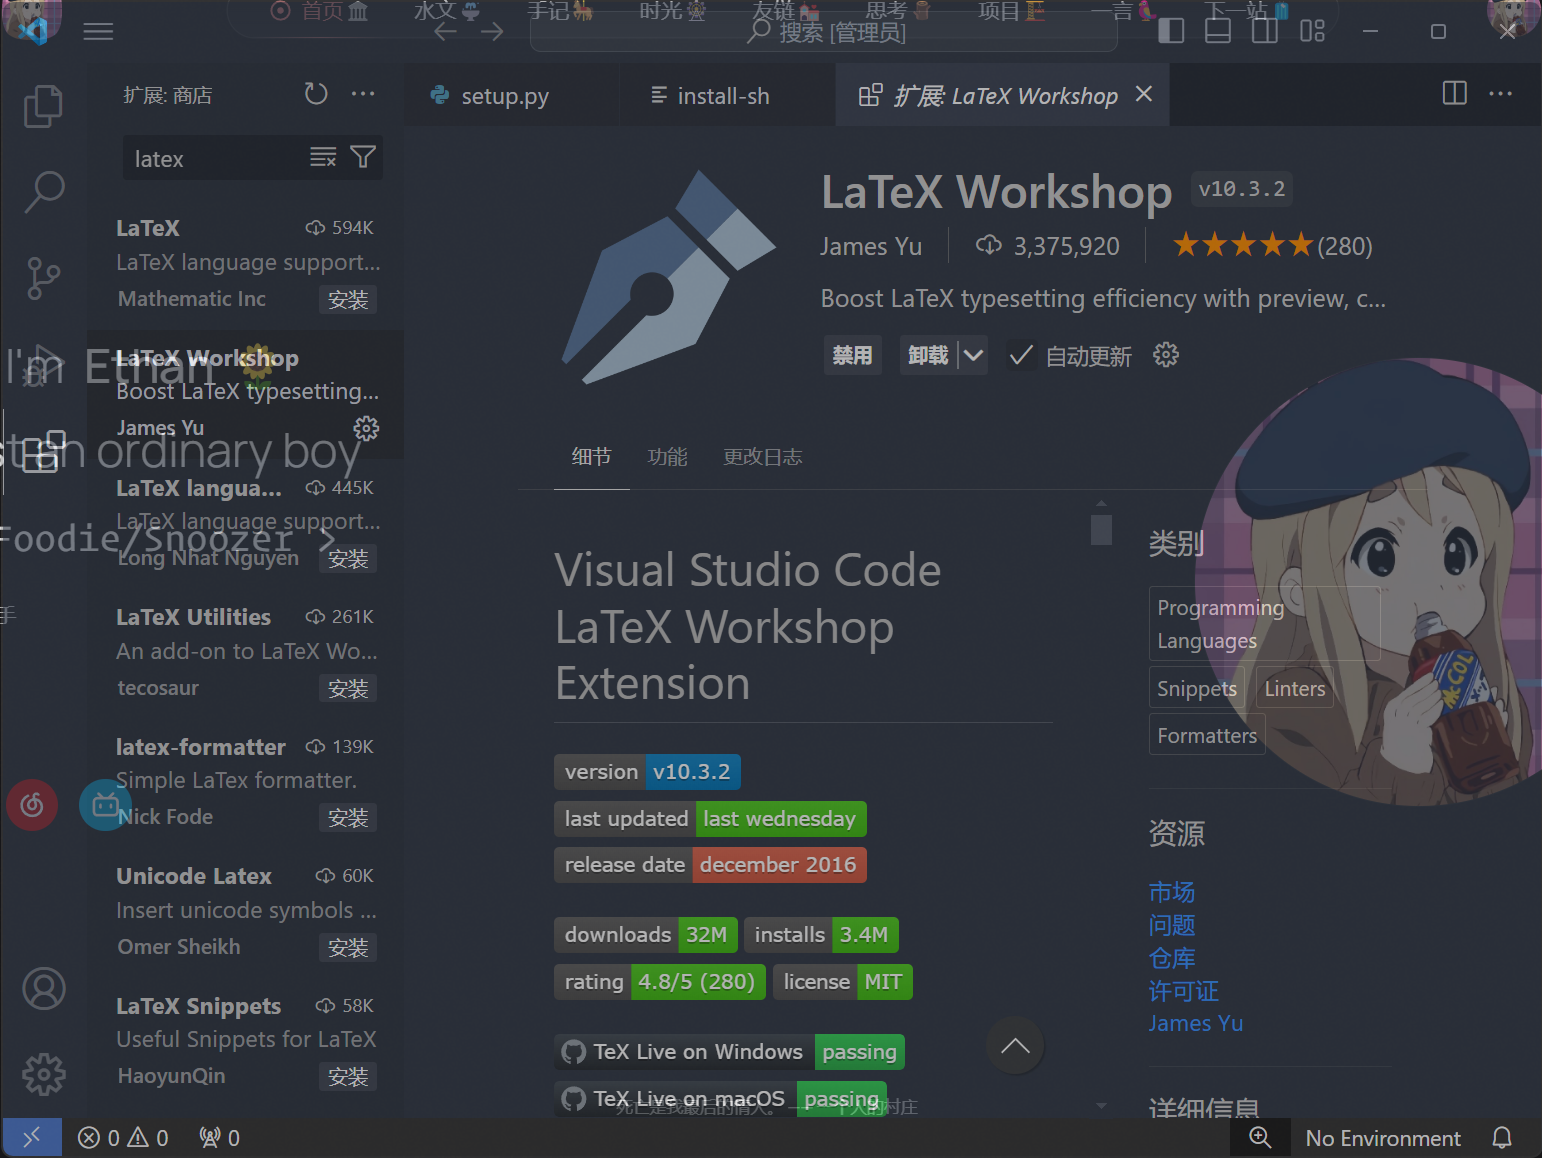Toggle the bottom panel layout button
Viewport: 1542px width, 1158px height.
tap(1217, 32)
